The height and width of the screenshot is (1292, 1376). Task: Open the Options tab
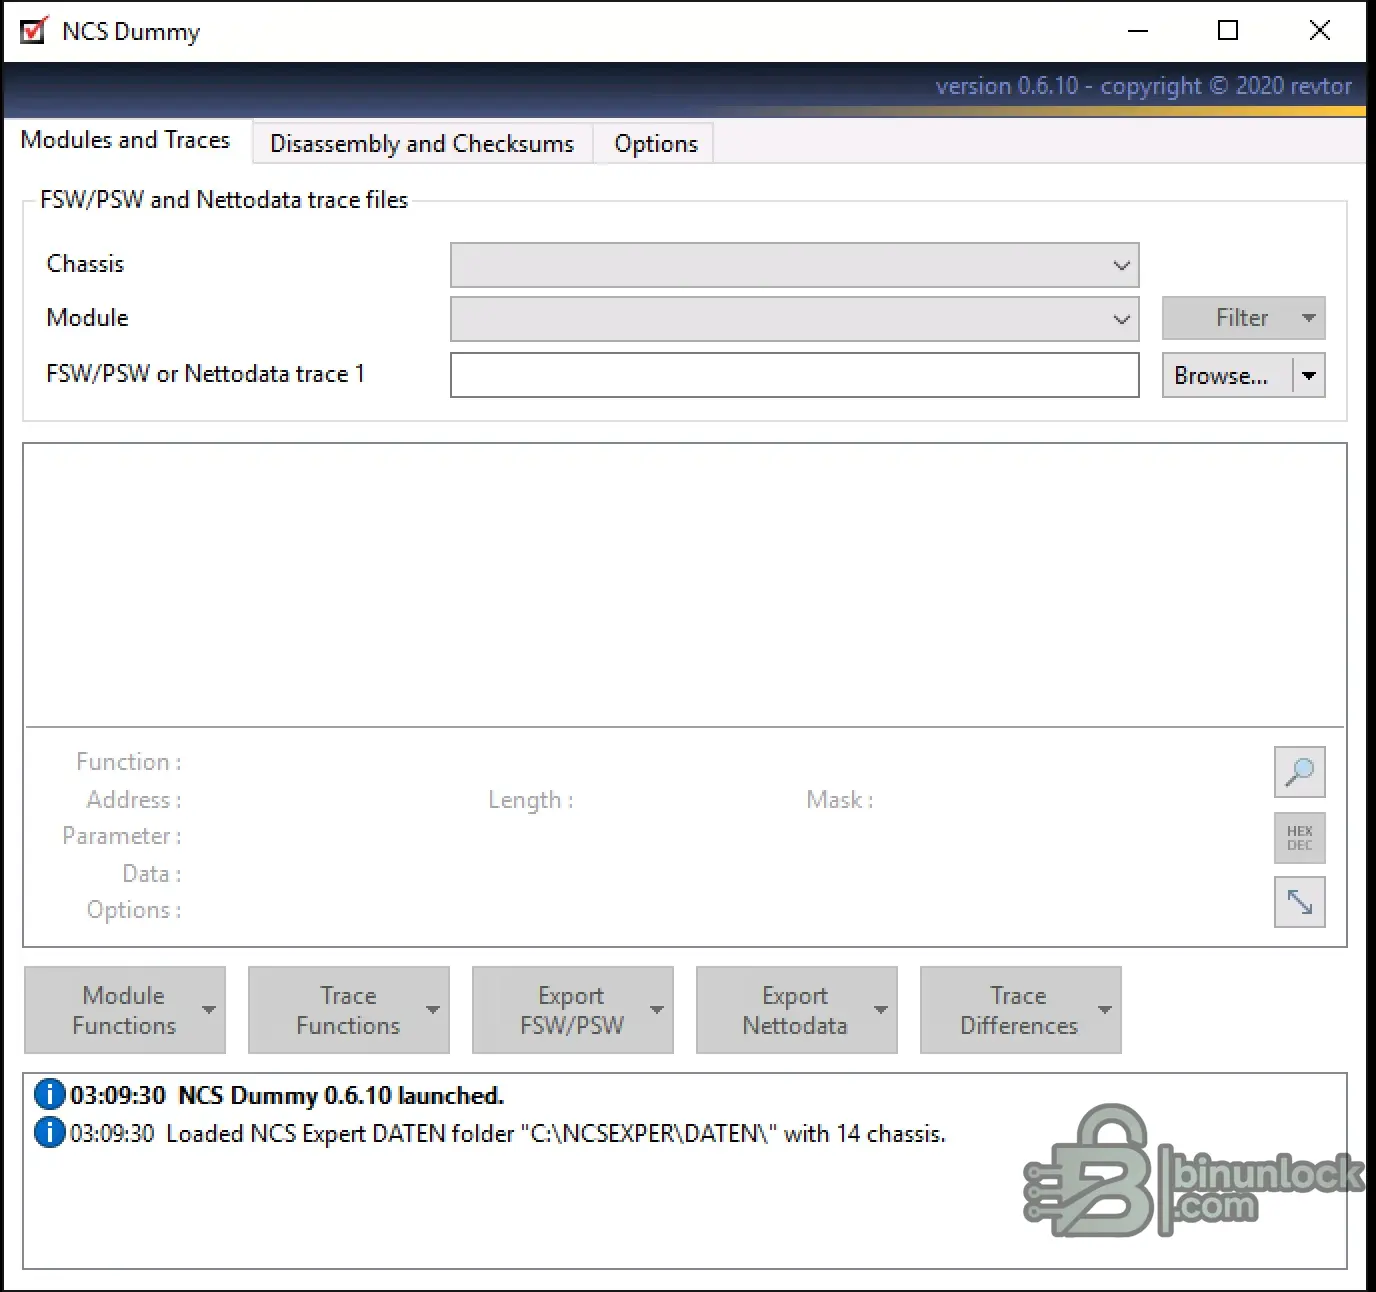point(656,144)
